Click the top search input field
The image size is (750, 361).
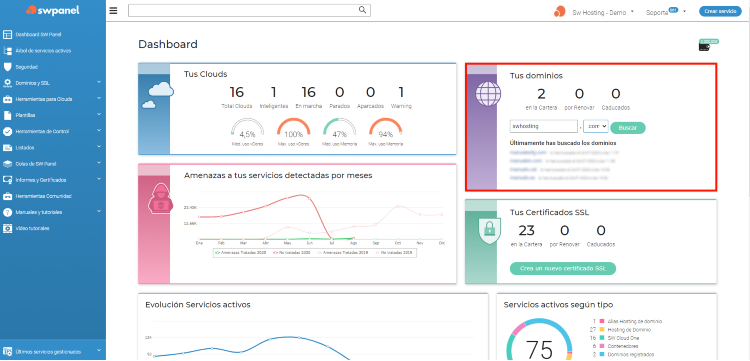coord(249,10)
